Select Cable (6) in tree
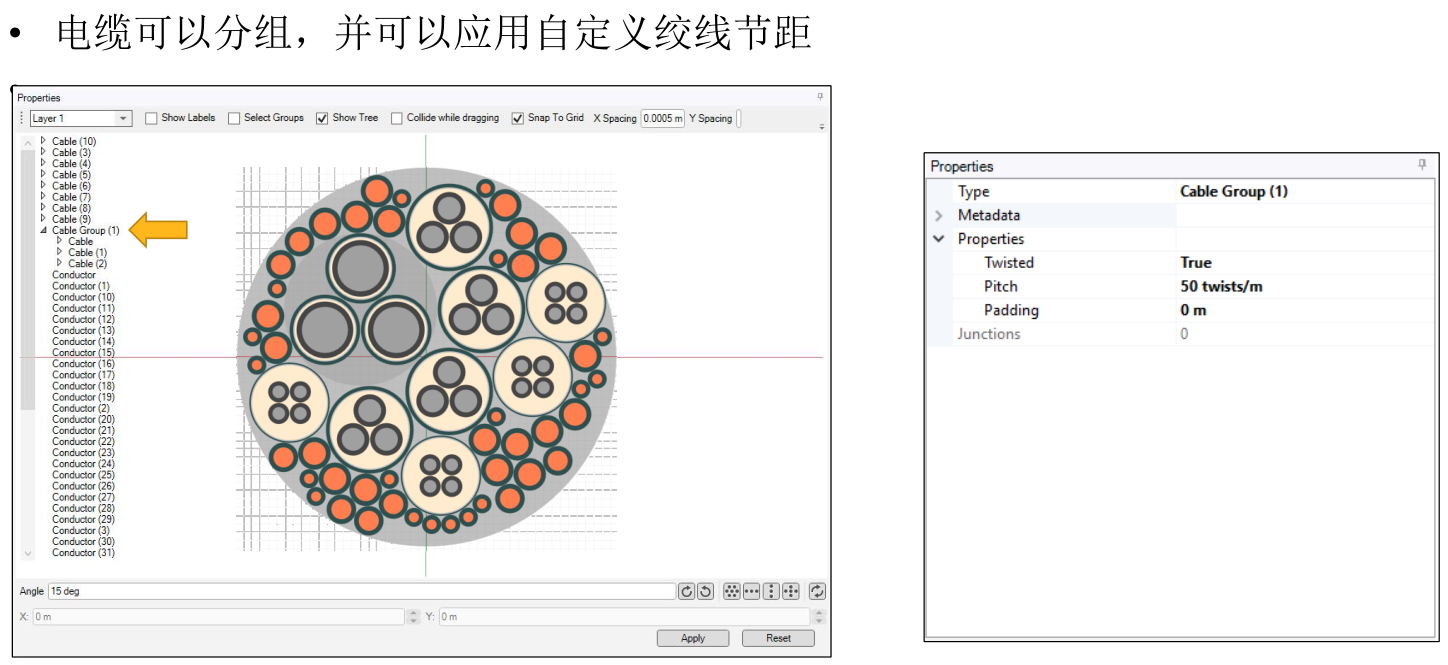The height and width of the screenshot is (665, 1448). tap(72, 186)
